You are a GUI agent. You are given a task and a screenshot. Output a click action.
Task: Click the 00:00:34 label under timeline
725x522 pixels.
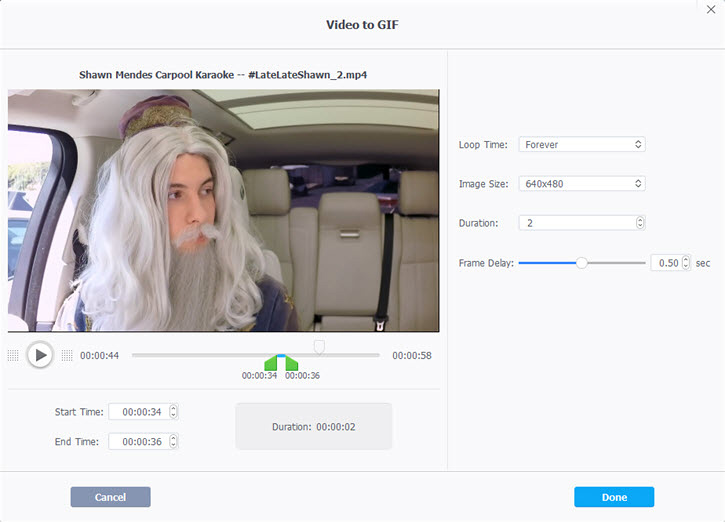[x=259, y=375]
